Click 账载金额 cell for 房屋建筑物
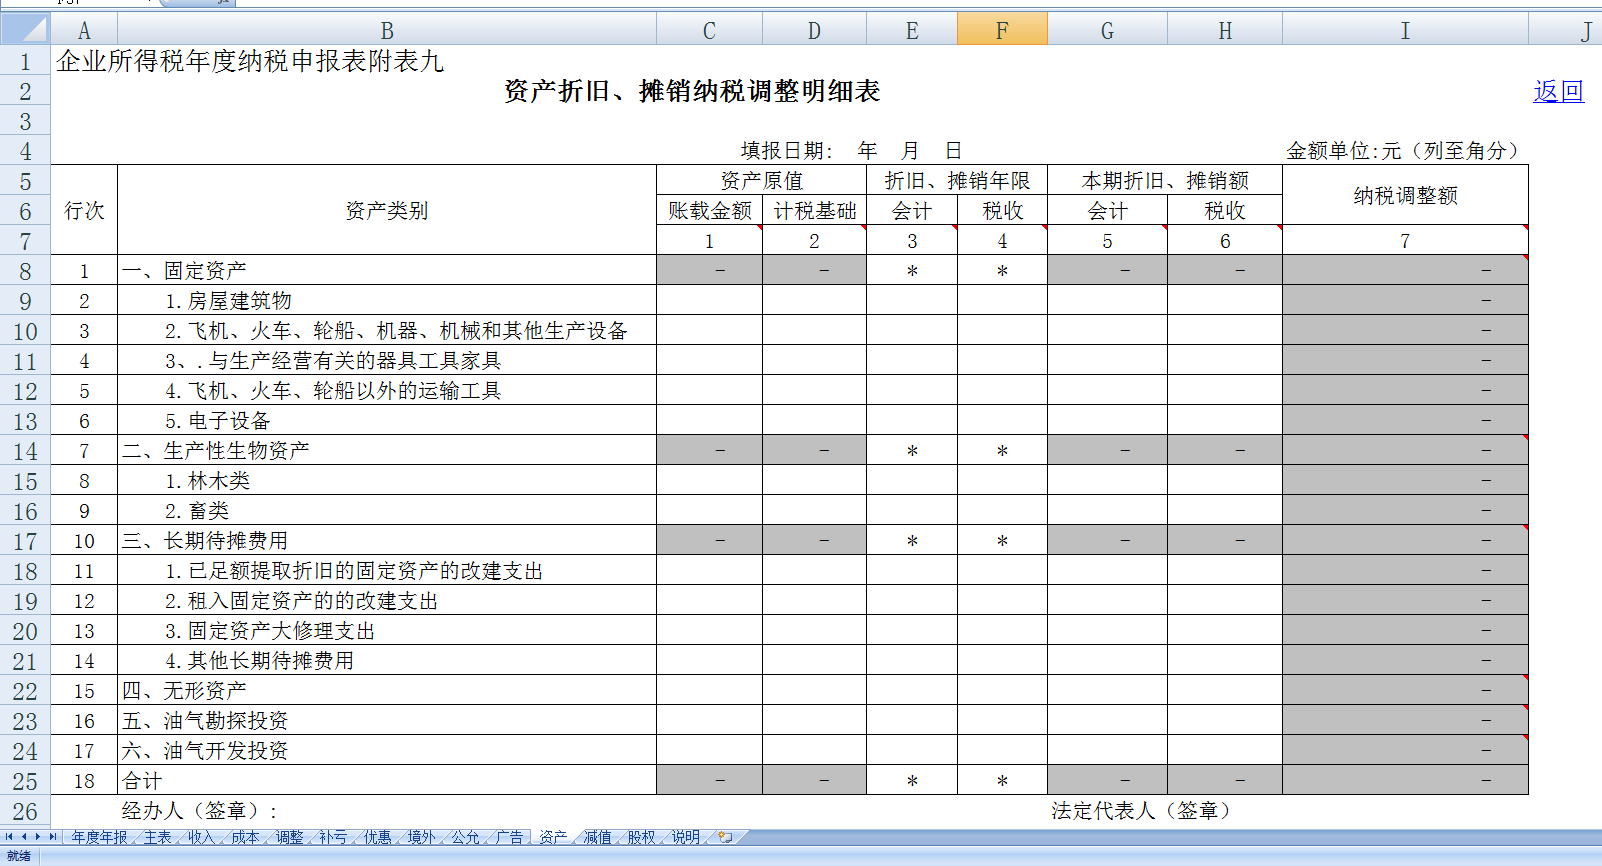Image resolution: width=1602 pixels, height=866 pixels. 709,301
